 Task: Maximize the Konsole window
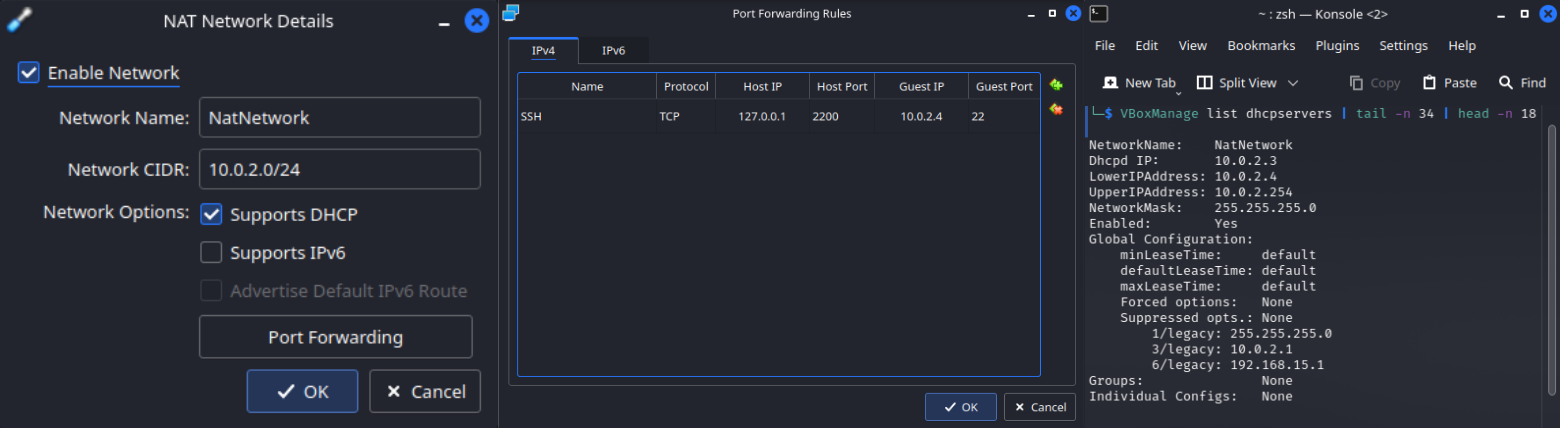point(1522,14)
